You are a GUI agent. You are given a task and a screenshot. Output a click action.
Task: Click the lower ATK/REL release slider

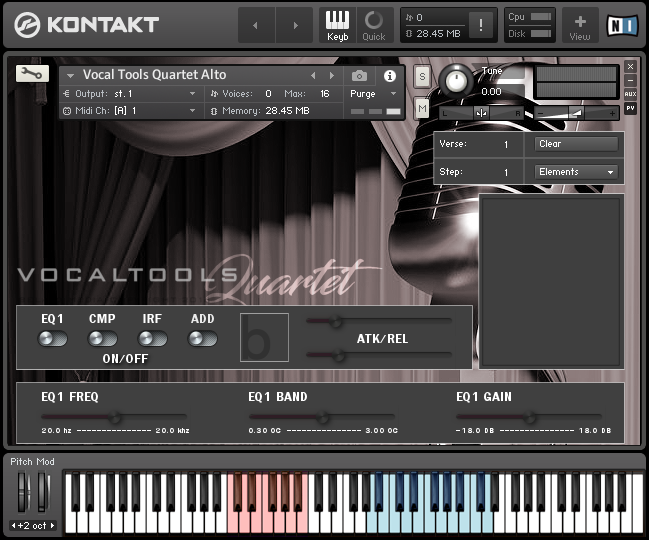[x=379, y=355]
